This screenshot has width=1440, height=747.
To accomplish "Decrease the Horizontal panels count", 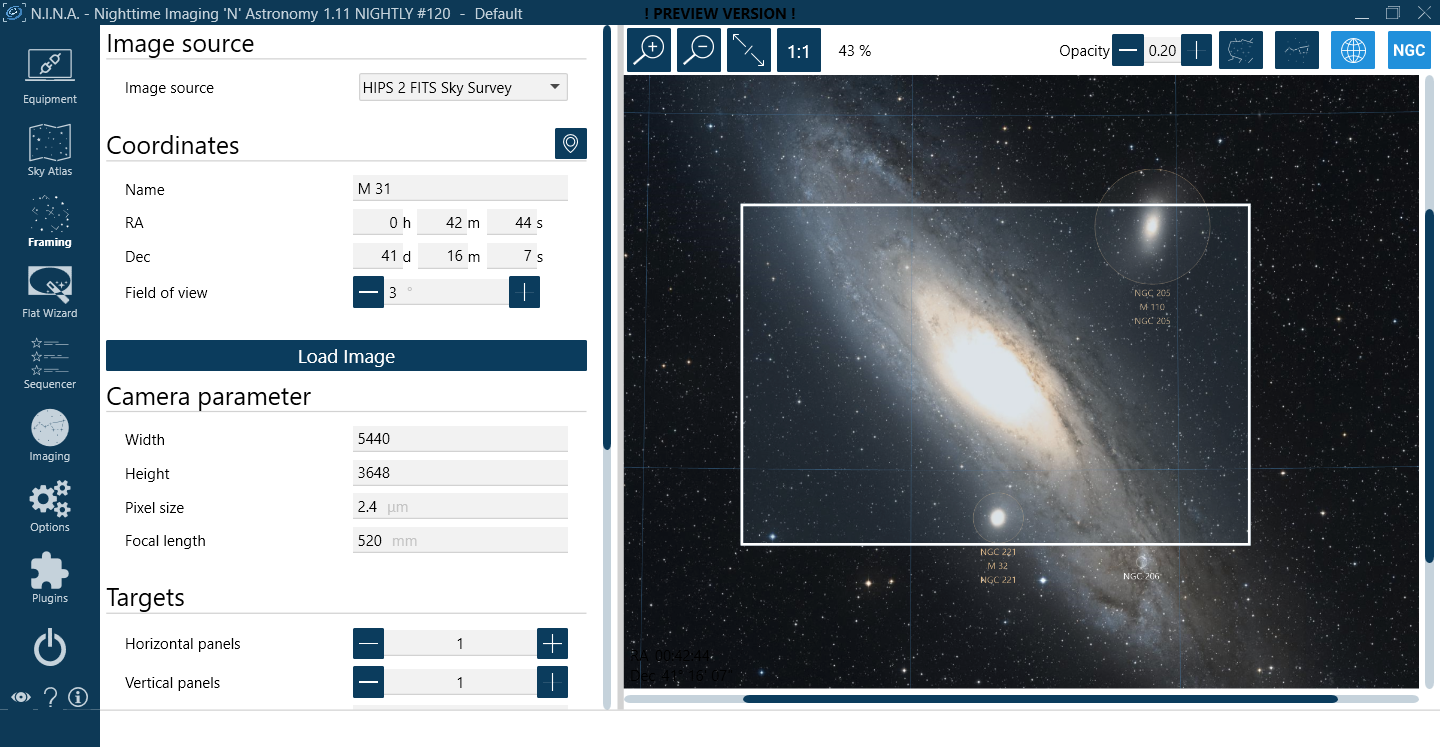I will pos(368,643).
